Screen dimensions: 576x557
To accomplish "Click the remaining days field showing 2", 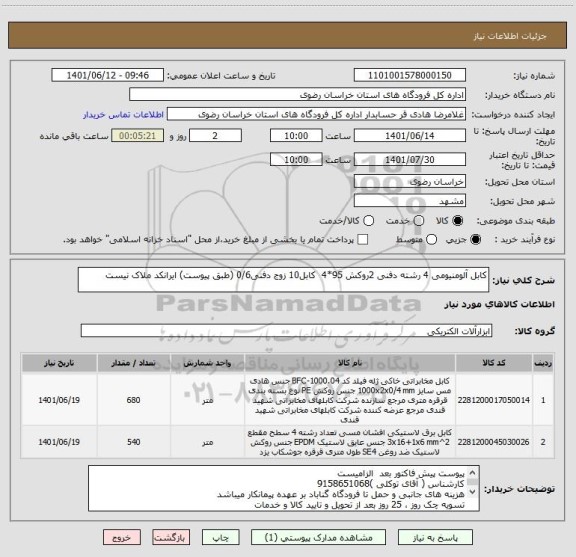I will click(x=215, y=136).
